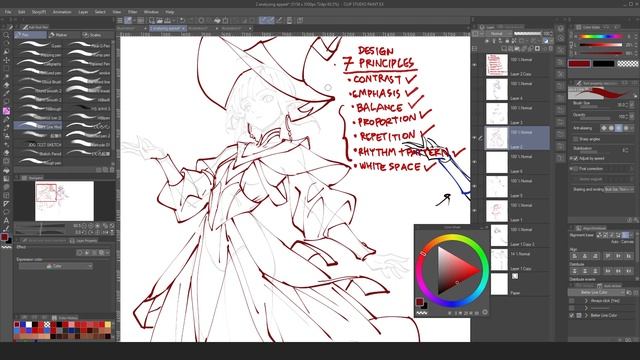Open the File menu
The image size is (640, 360).
tap(7, 12)
